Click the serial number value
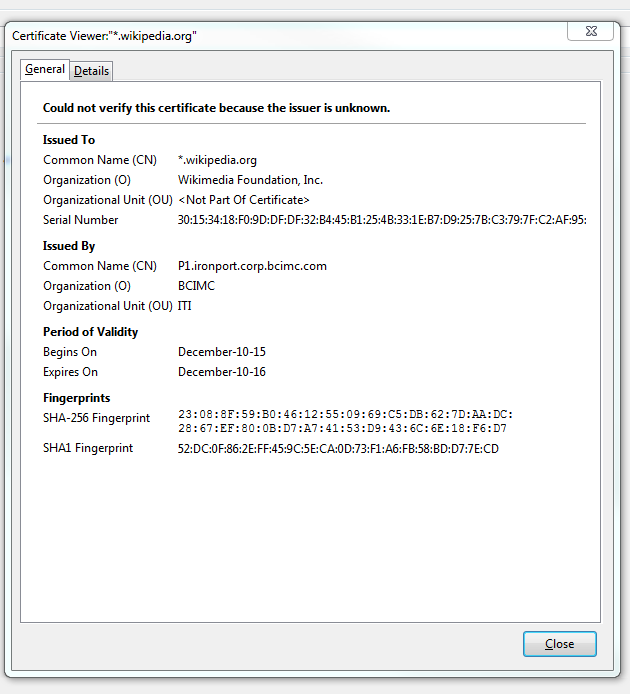 pyautogui.click(x=382, y=220)
